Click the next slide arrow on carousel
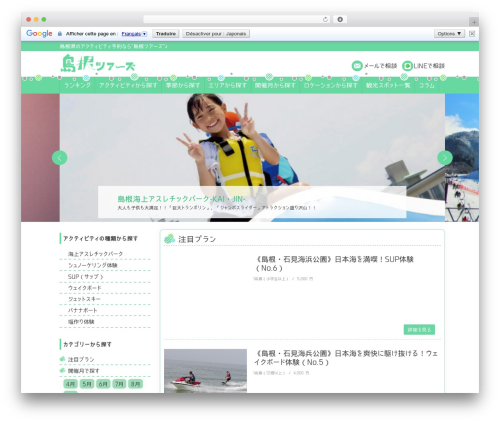Screen dimensions: 500x423 coord(445,158)
